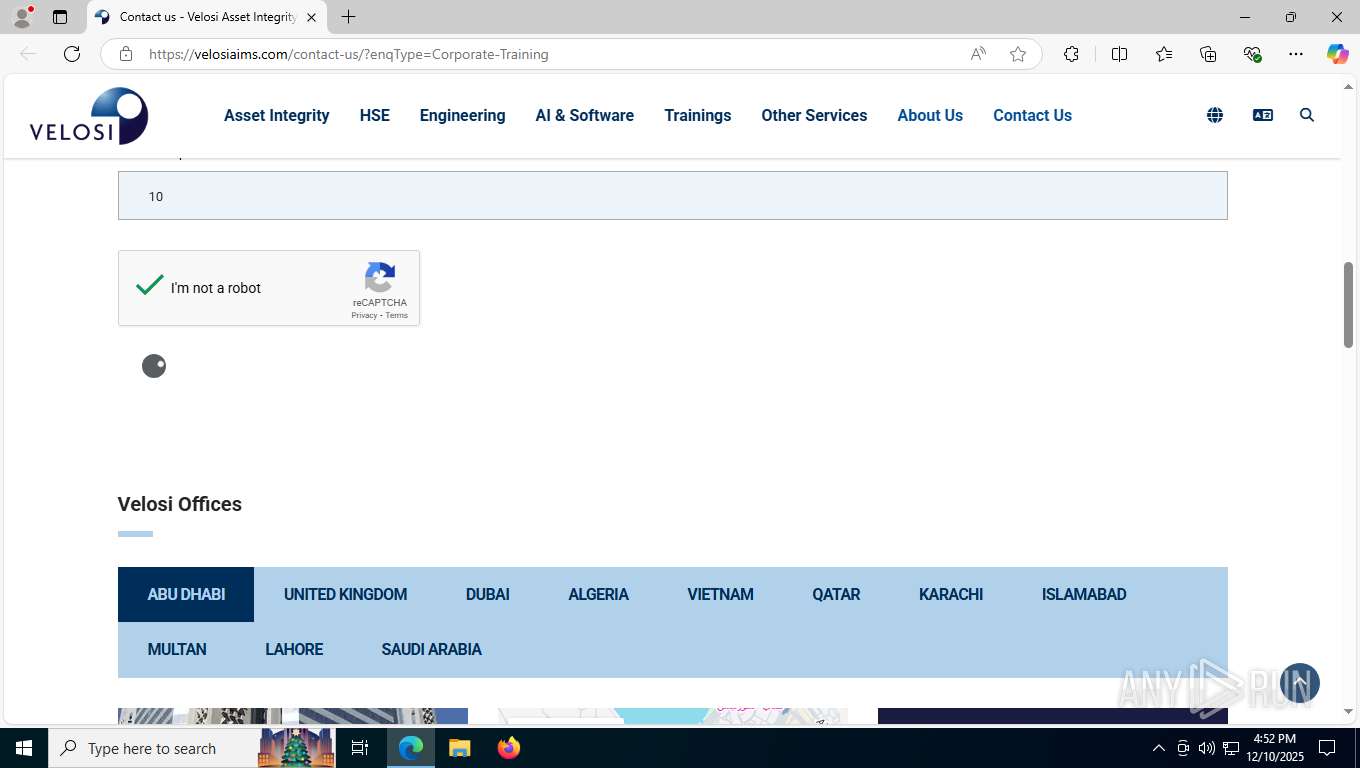Image resolution: width=1360 pixels, height=768 pixels.
Task: Open Task View on taskbar
Action: click(x=360, y=748)
